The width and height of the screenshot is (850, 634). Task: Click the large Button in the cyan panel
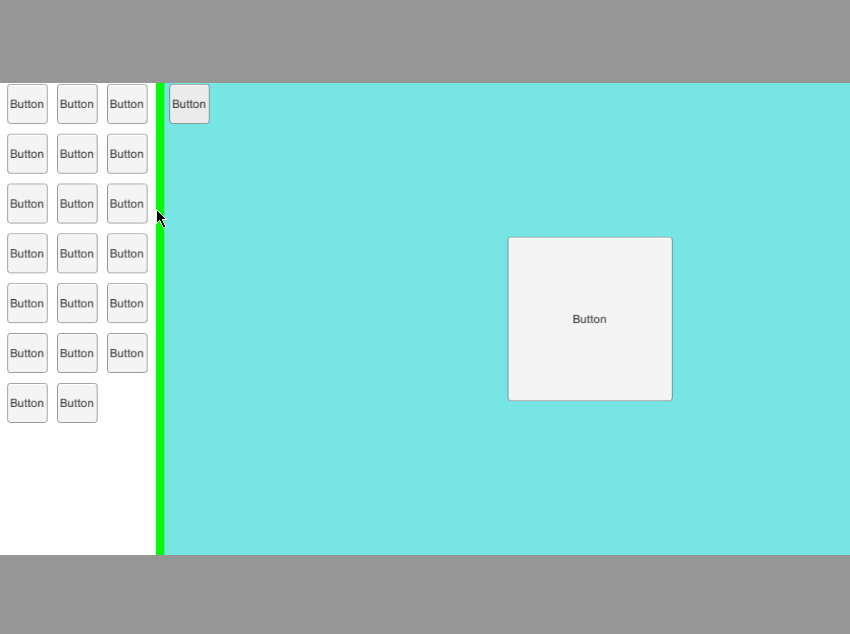tap(590, 319)
